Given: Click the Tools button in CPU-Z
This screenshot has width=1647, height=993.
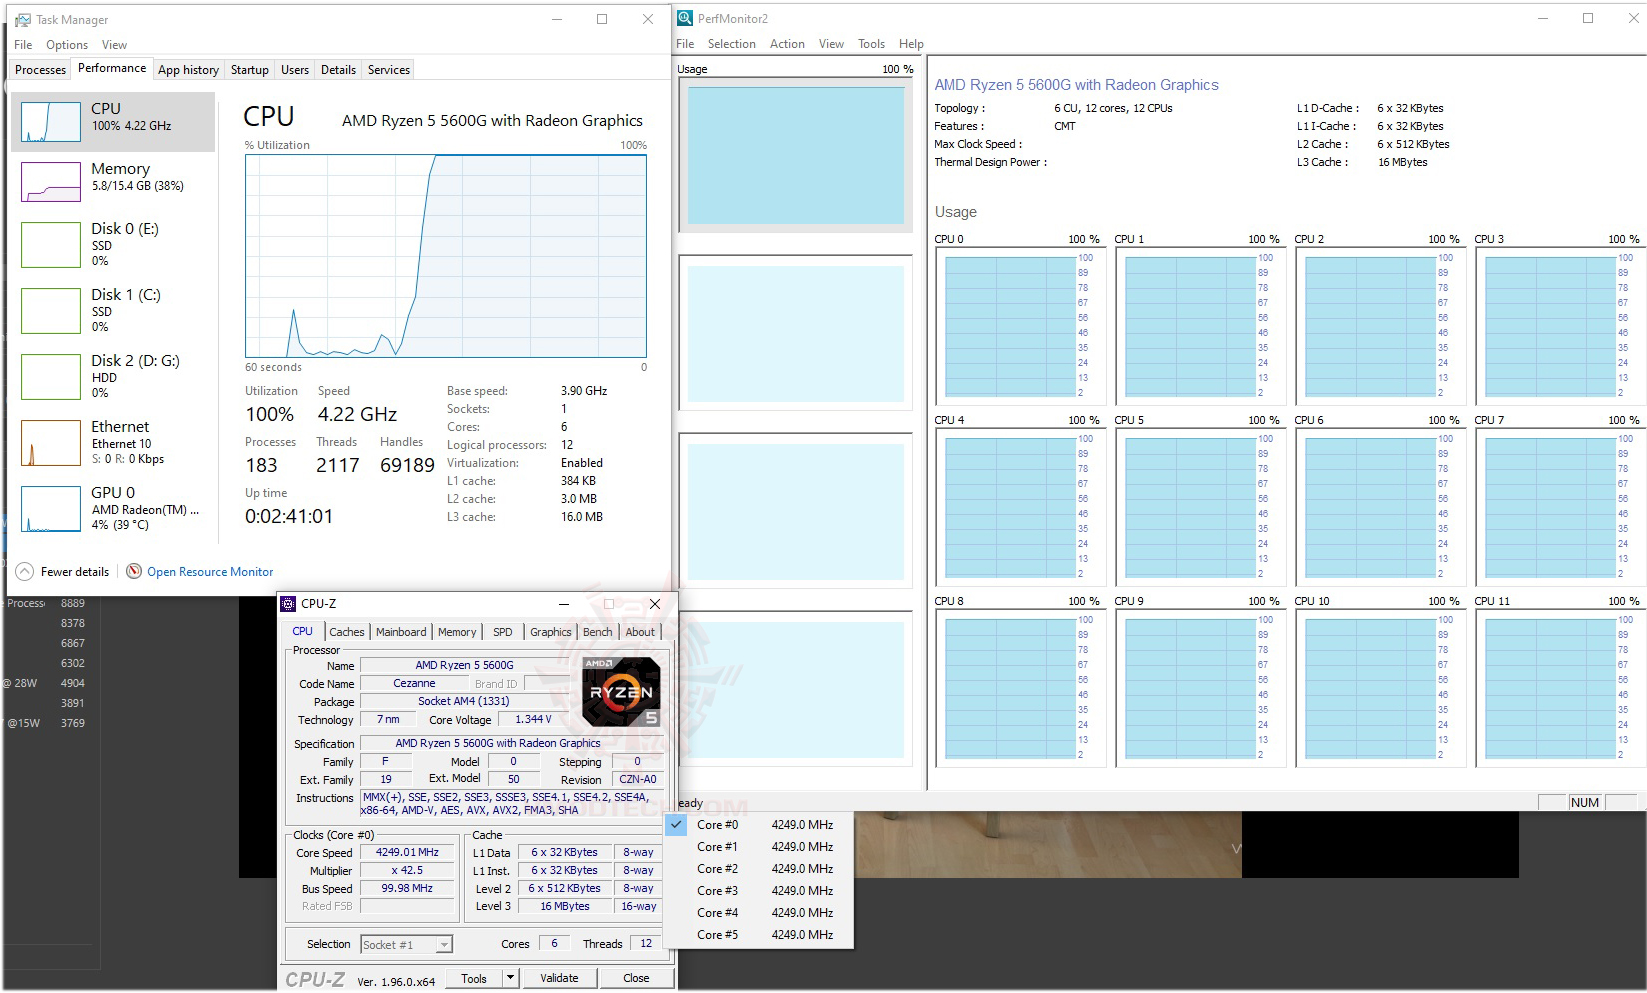Looking at the screenshot, I should click(474, 978).
